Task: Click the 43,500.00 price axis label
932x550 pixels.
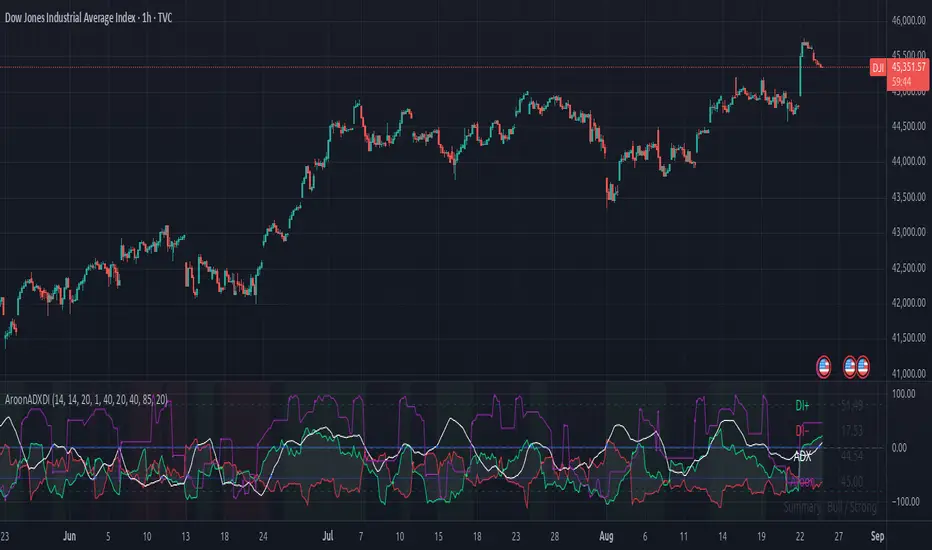Action: pyautogui.click(x=908, y=197)
